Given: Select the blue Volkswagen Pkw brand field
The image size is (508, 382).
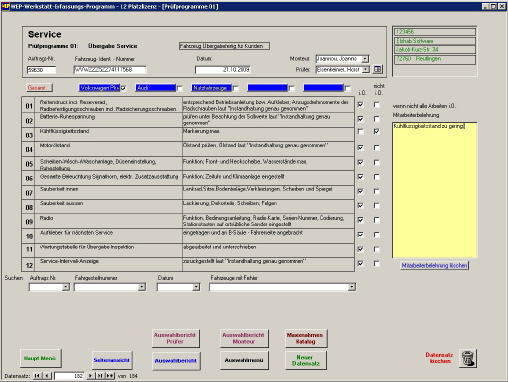Looking at the screenshot, I should [99, 88].
